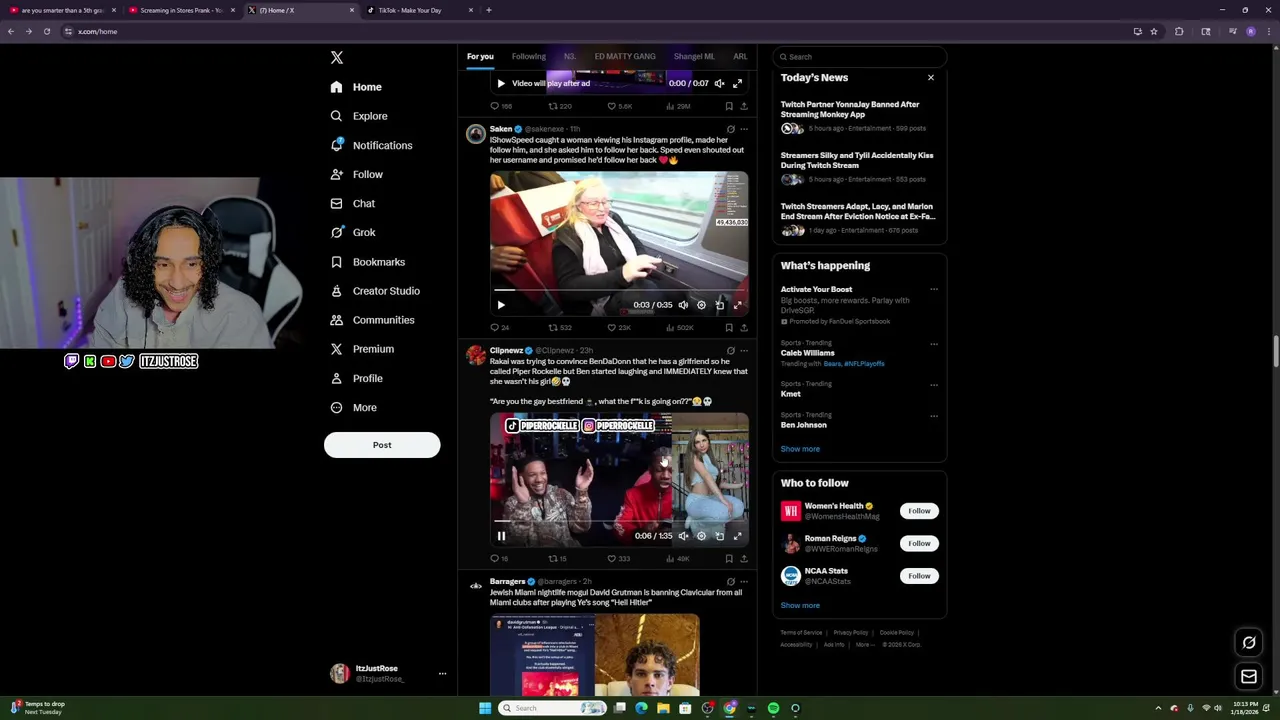Open the floating Grok button
The height and width of the screenshot is (720, 1280).
click(1249, 643)
